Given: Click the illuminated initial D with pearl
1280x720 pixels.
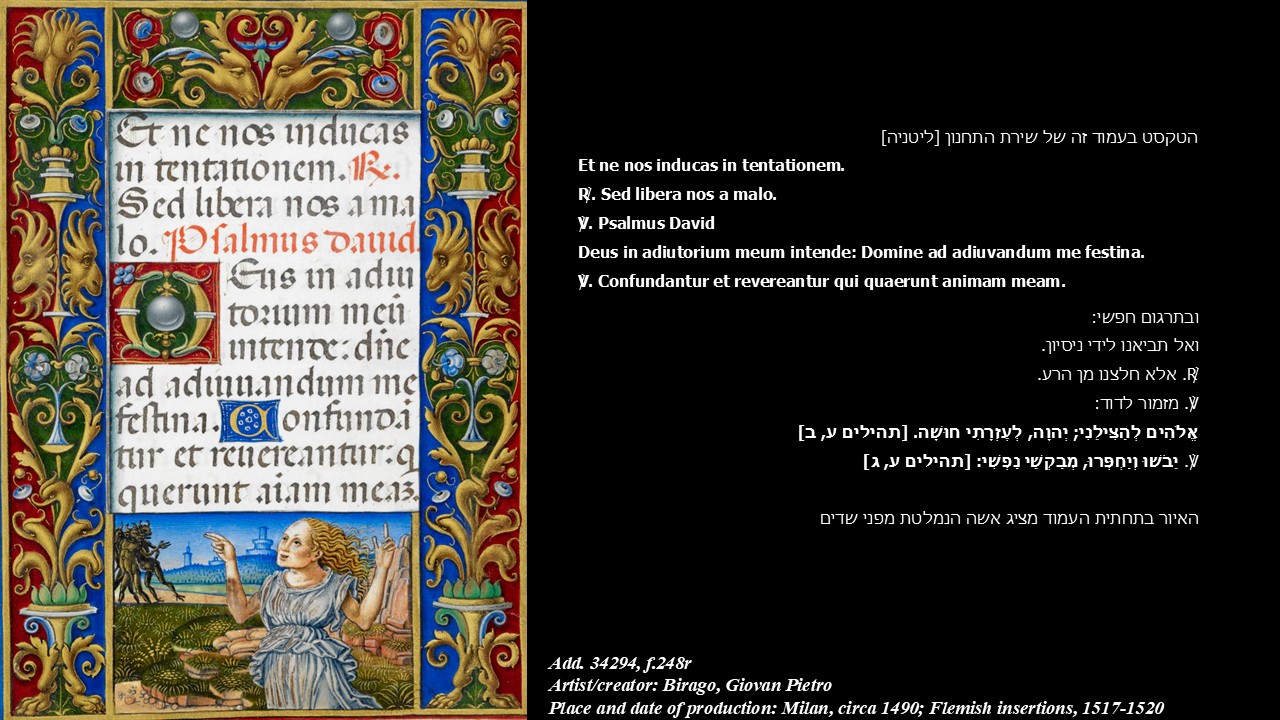Looking at the screenshot, I should [x=165, y=312].
